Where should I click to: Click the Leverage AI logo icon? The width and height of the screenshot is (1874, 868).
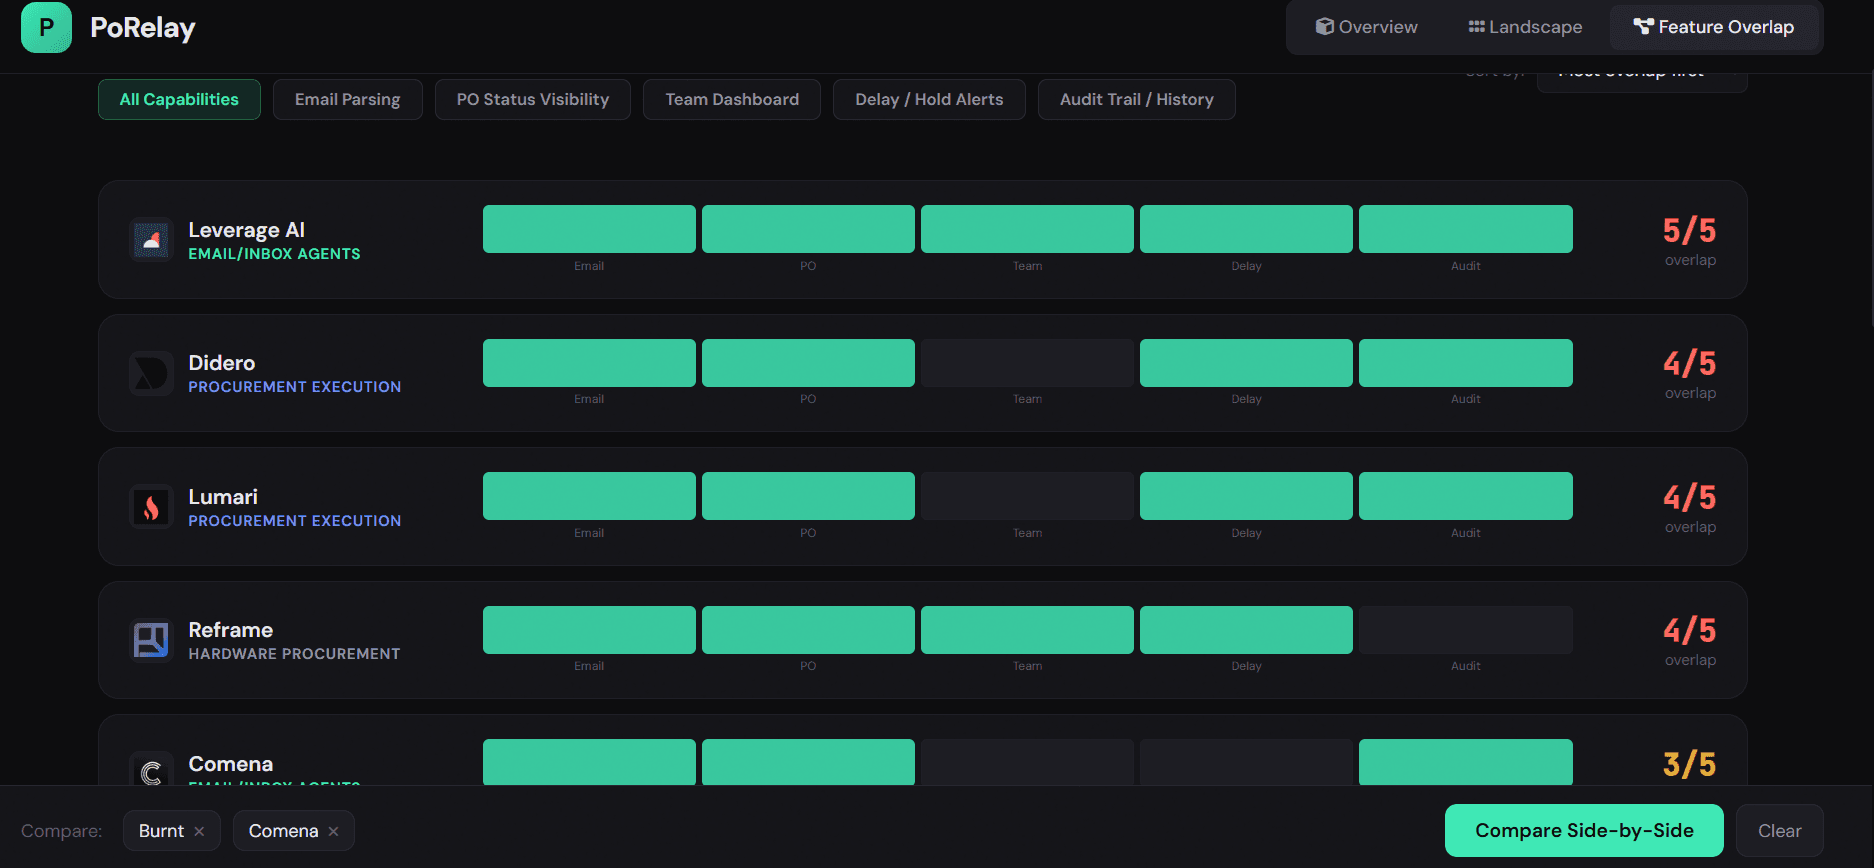click(151, 240)
